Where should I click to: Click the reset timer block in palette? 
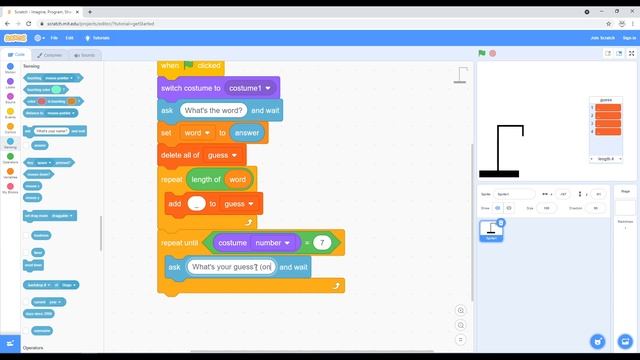[33, 265]
